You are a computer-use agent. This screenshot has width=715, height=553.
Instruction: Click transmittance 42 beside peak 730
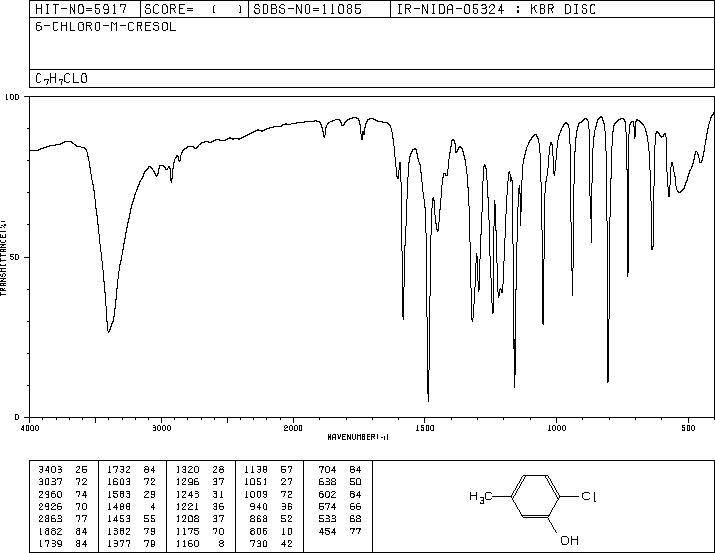(287, 544)
